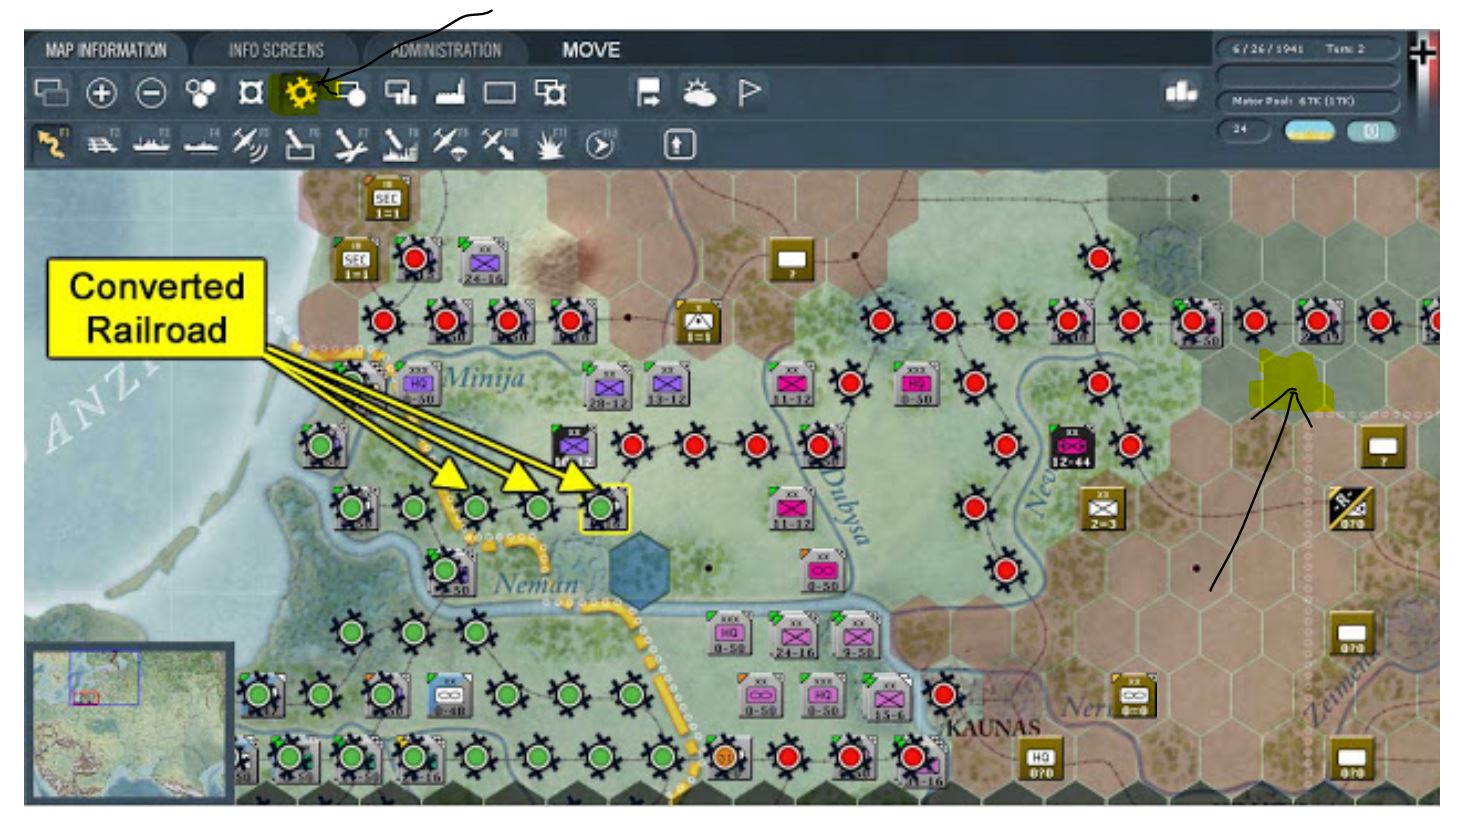Click the 24 admin points field
The image size is (1464, 833).
click(x=1243, y=130)
